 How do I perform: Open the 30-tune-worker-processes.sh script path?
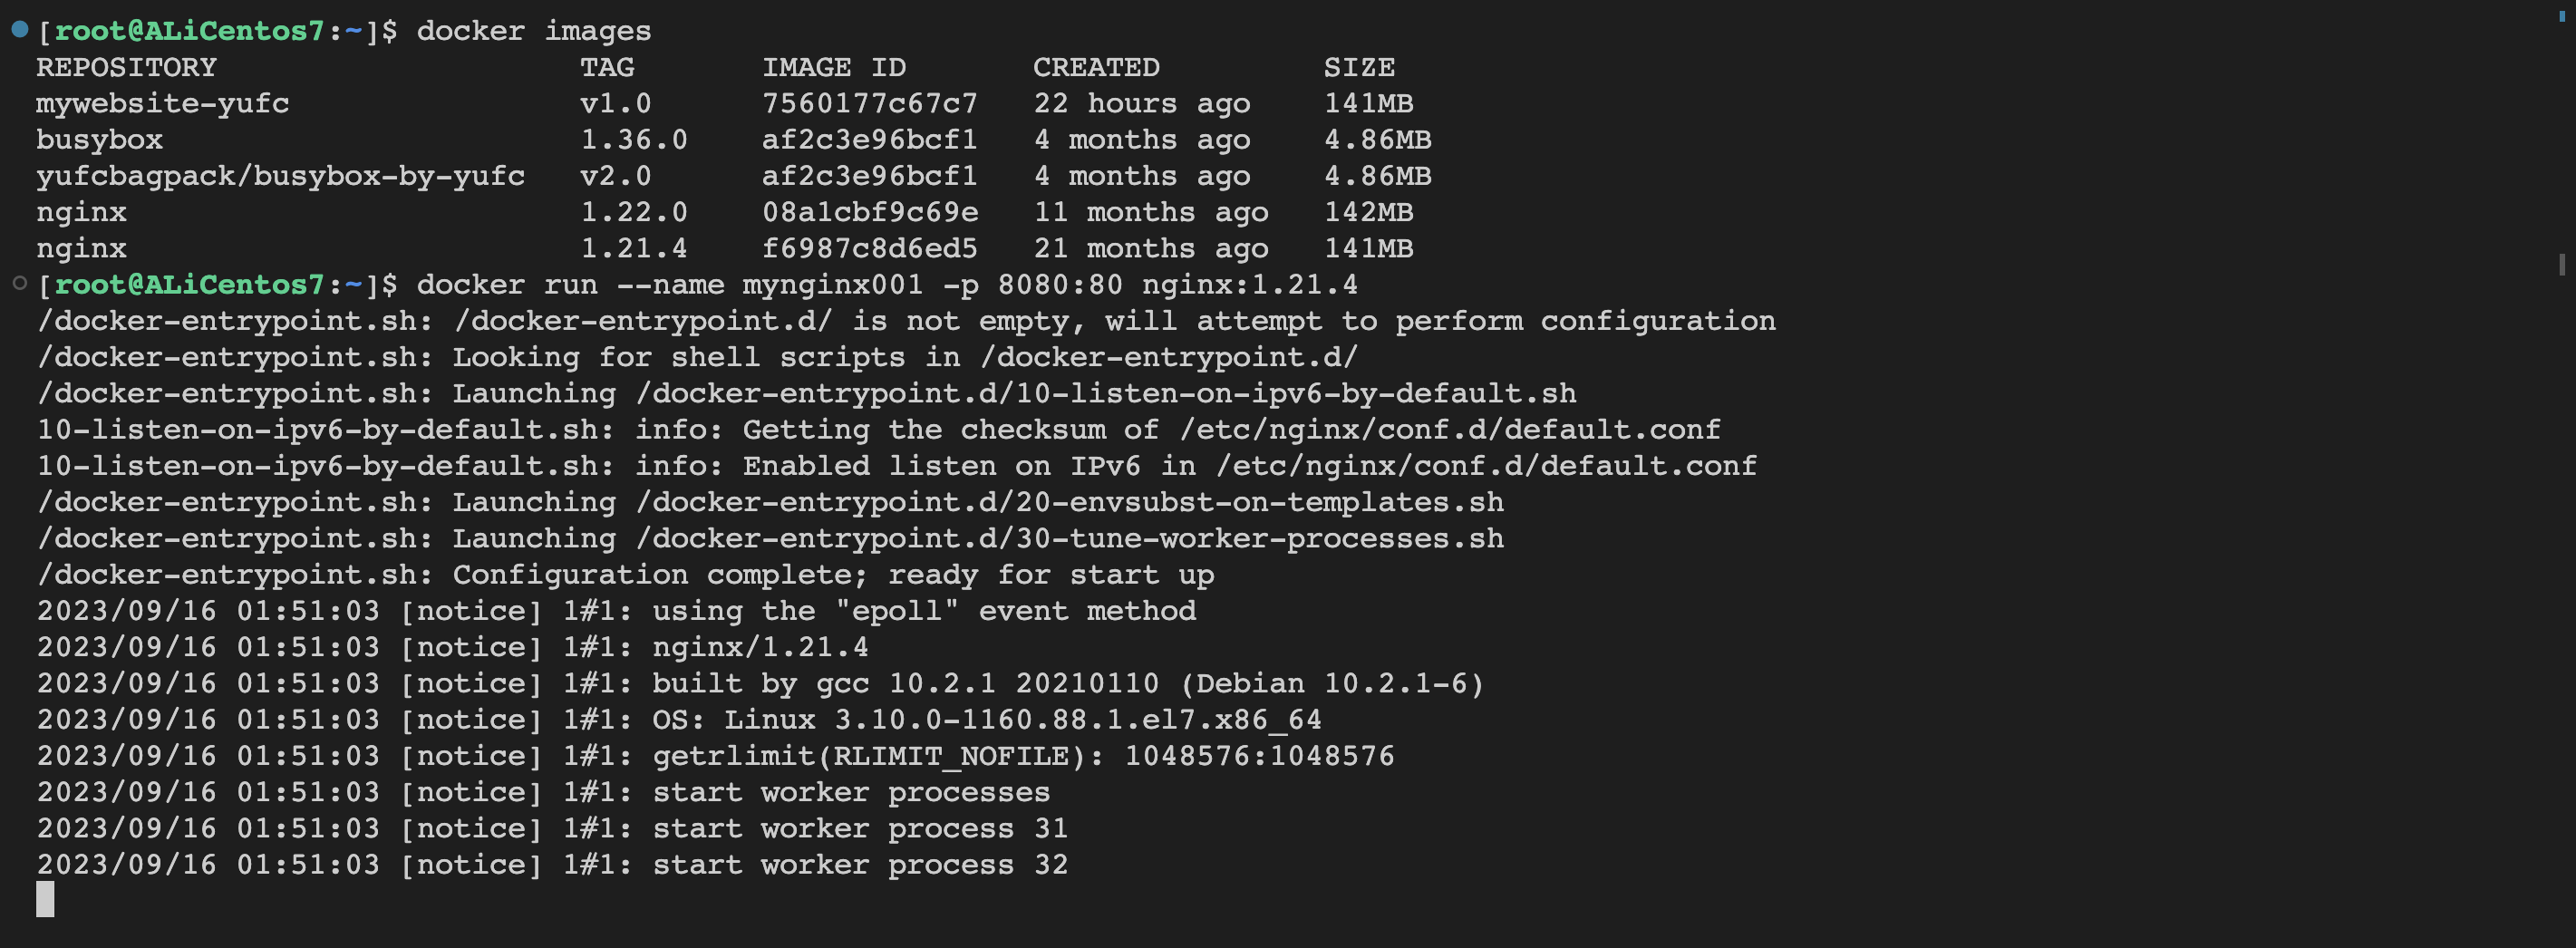pyautogui.click(x=1070, y=539)
